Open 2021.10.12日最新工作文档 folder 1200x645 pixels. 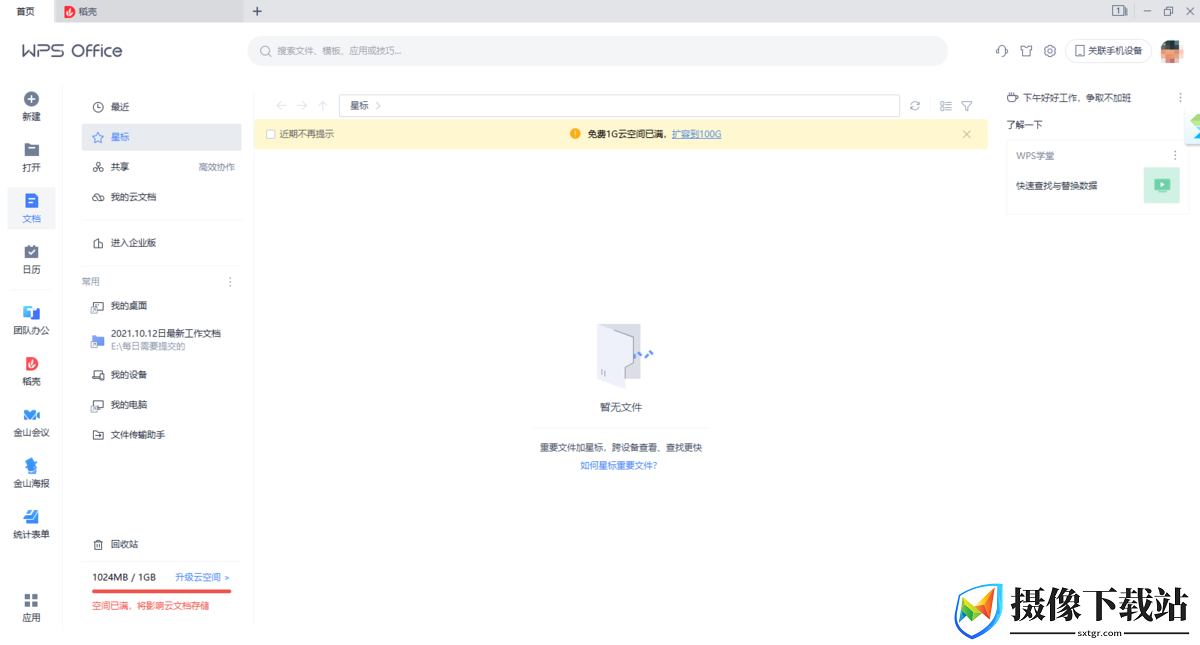161,340
